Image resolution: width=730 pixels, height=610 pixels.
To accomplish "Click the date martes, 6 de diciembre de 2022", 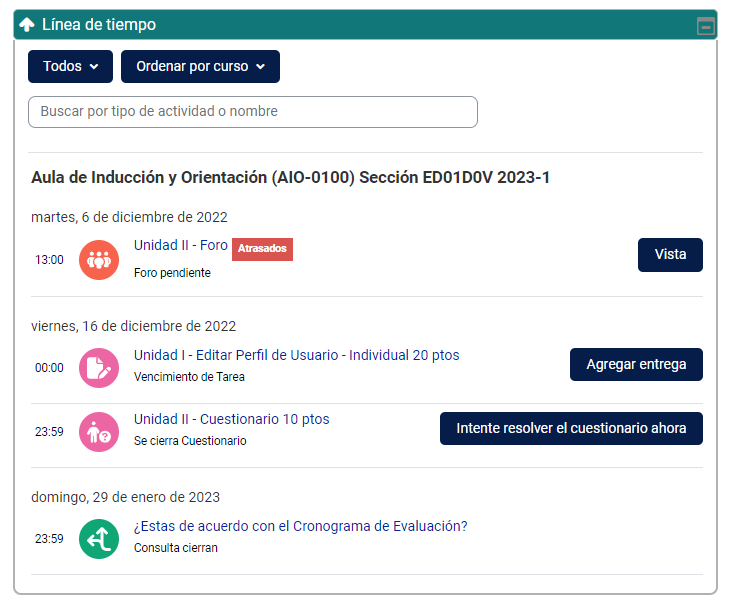I will (x=129, y=217).
